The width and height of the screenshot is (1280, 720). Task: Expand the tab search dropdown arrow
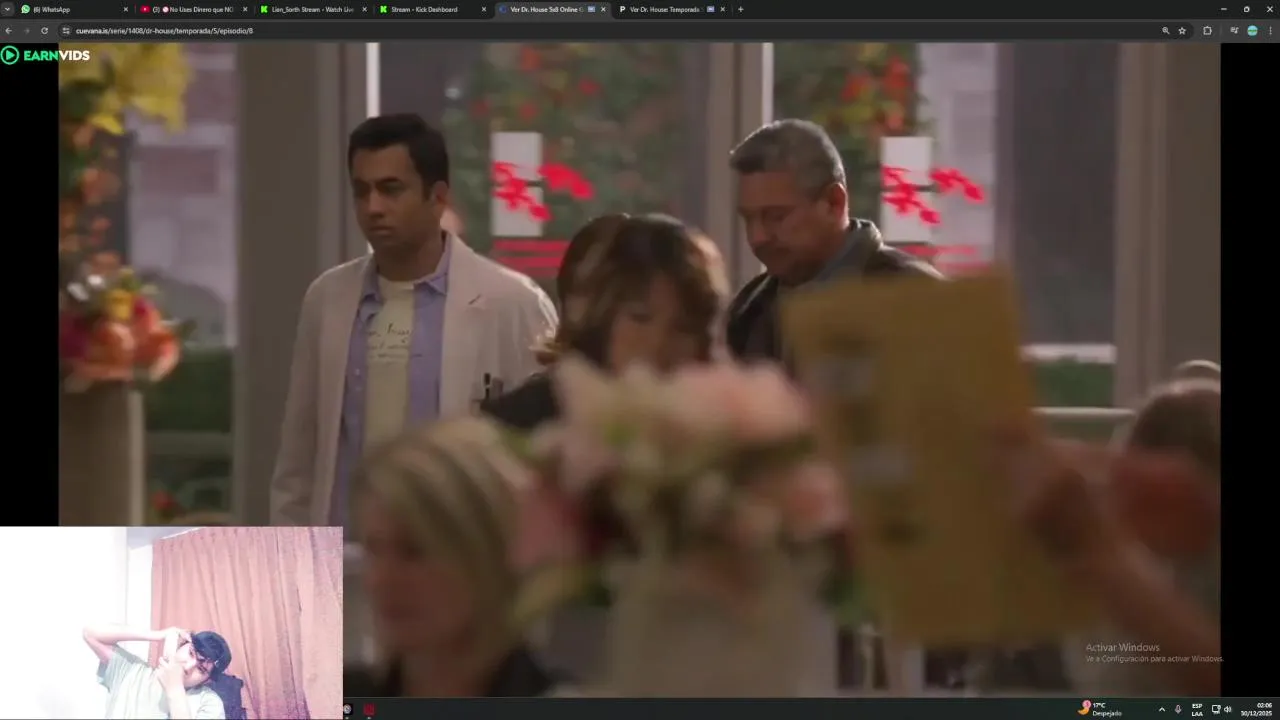point(7,9)
